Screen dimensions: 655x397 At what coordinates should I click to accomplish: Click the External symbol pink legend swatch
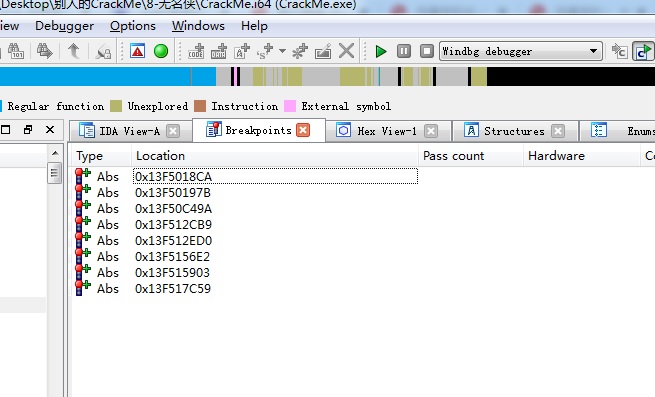pos(290,106)
